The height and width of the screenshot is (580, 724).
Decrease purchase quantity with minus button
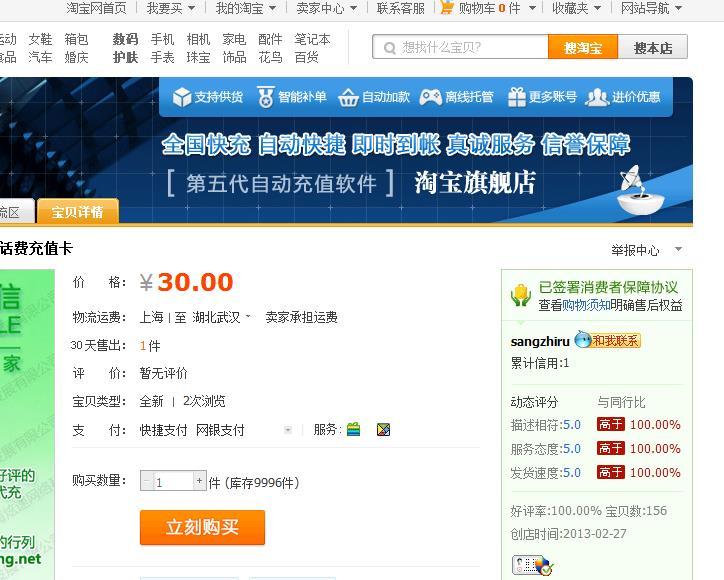click(147, 481)
